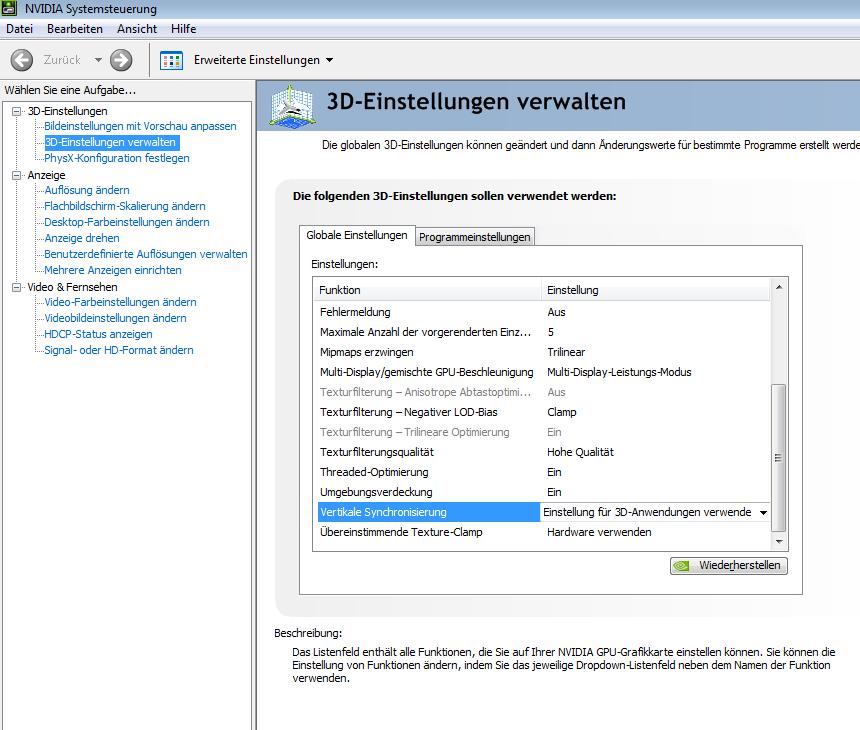Open Mehrere Anzeigen einrichten
Image resolution: width=860 pixels, height=730 pixels.
point(112,270)
